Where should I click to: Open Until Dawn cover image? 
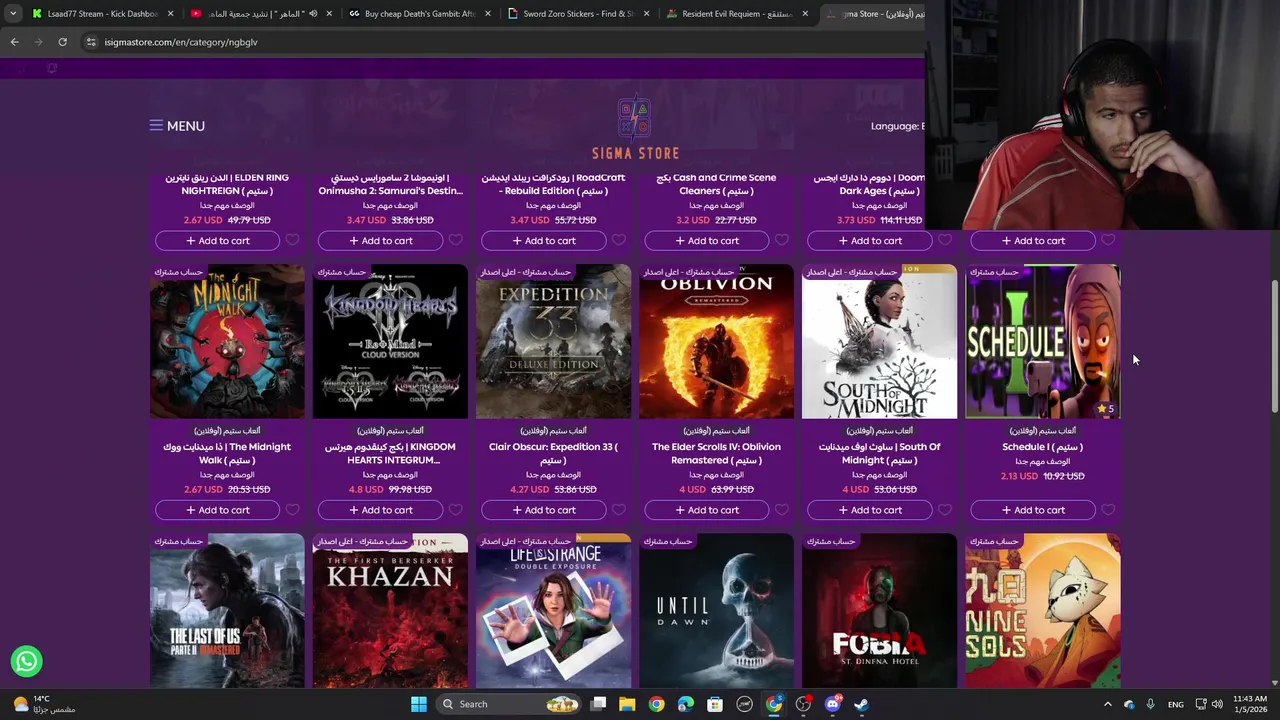point(716,610)
